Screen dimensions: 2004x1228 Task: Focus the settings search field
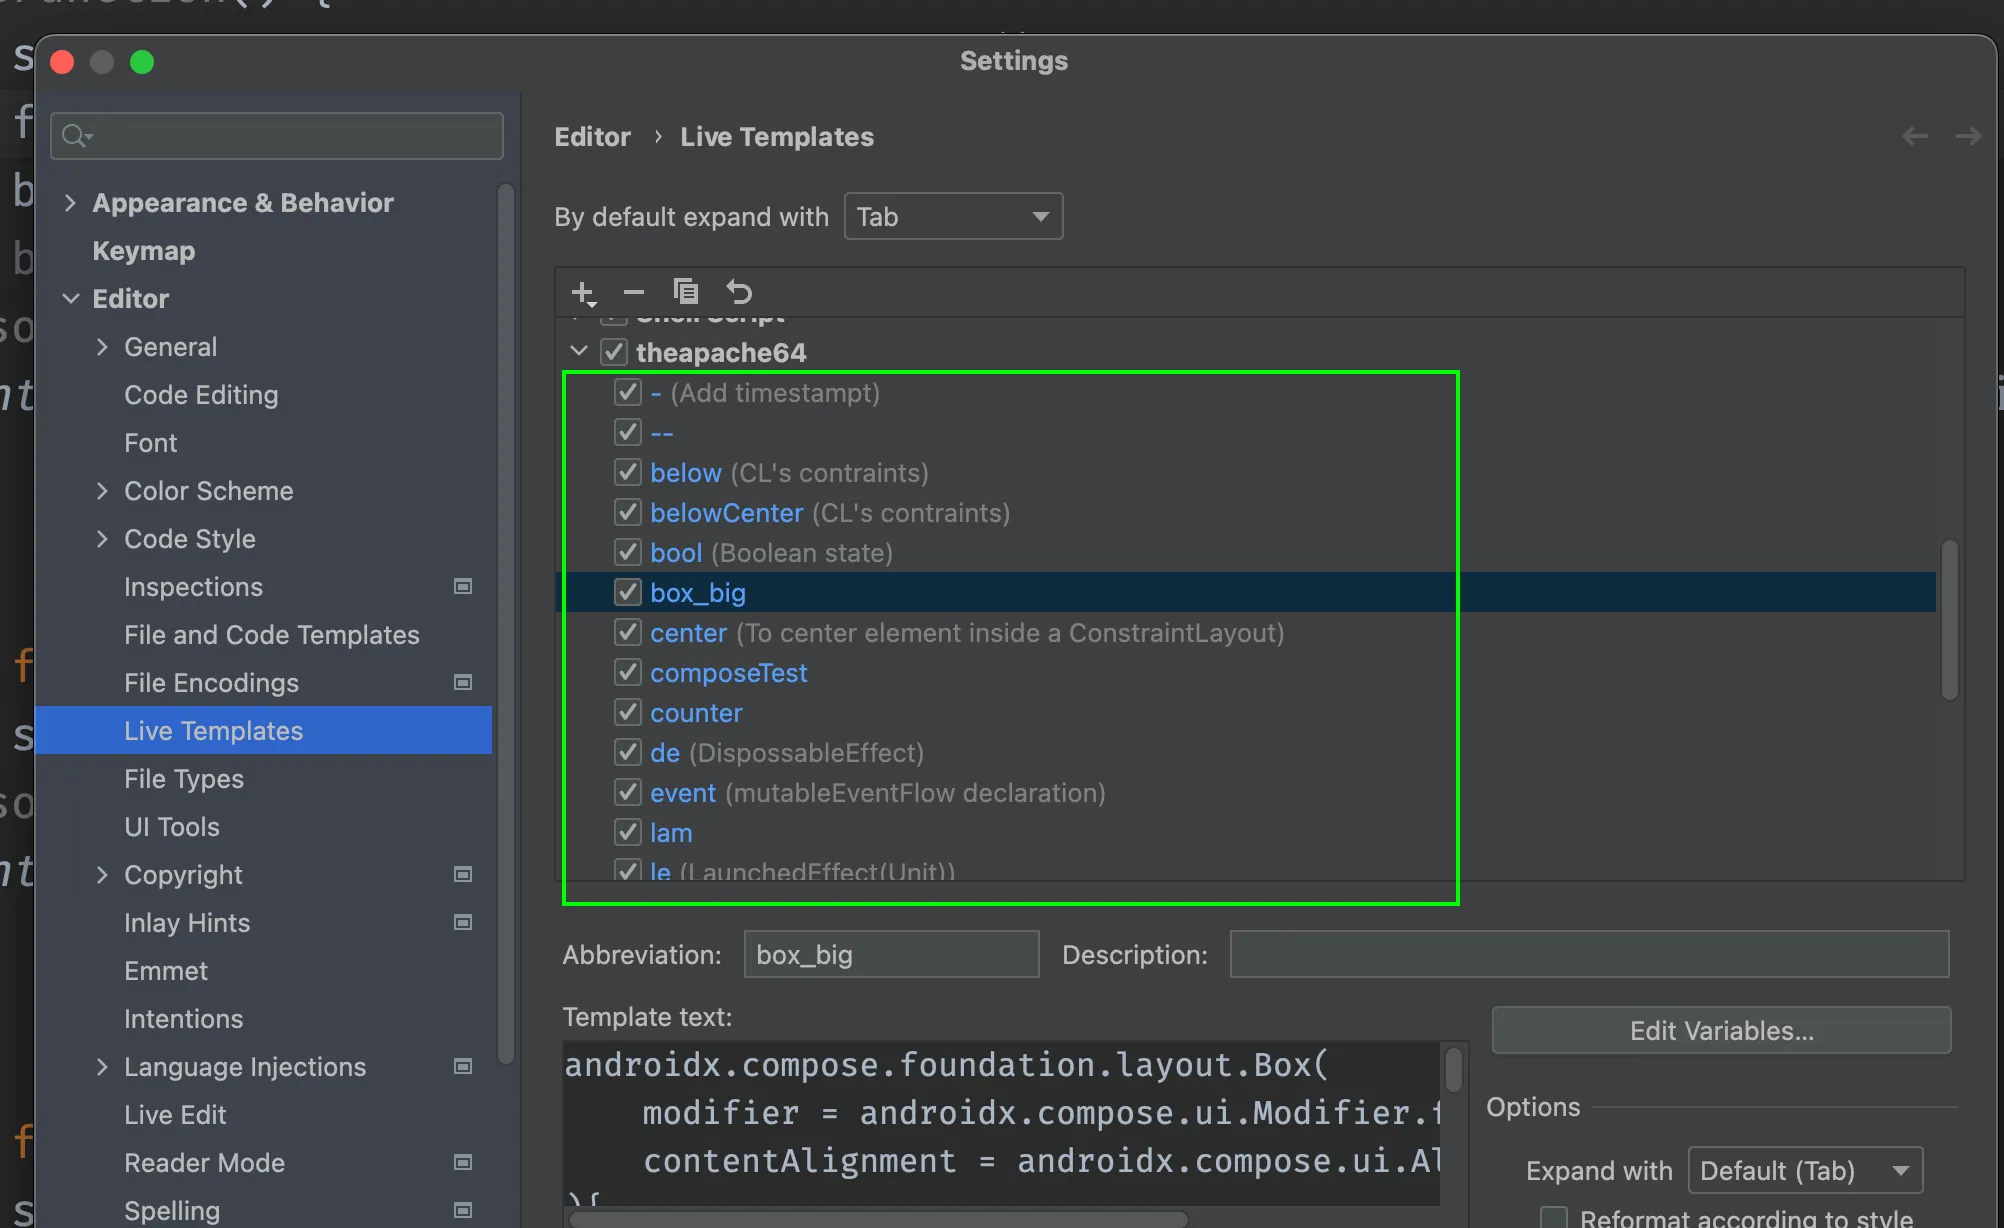(277, 136)
